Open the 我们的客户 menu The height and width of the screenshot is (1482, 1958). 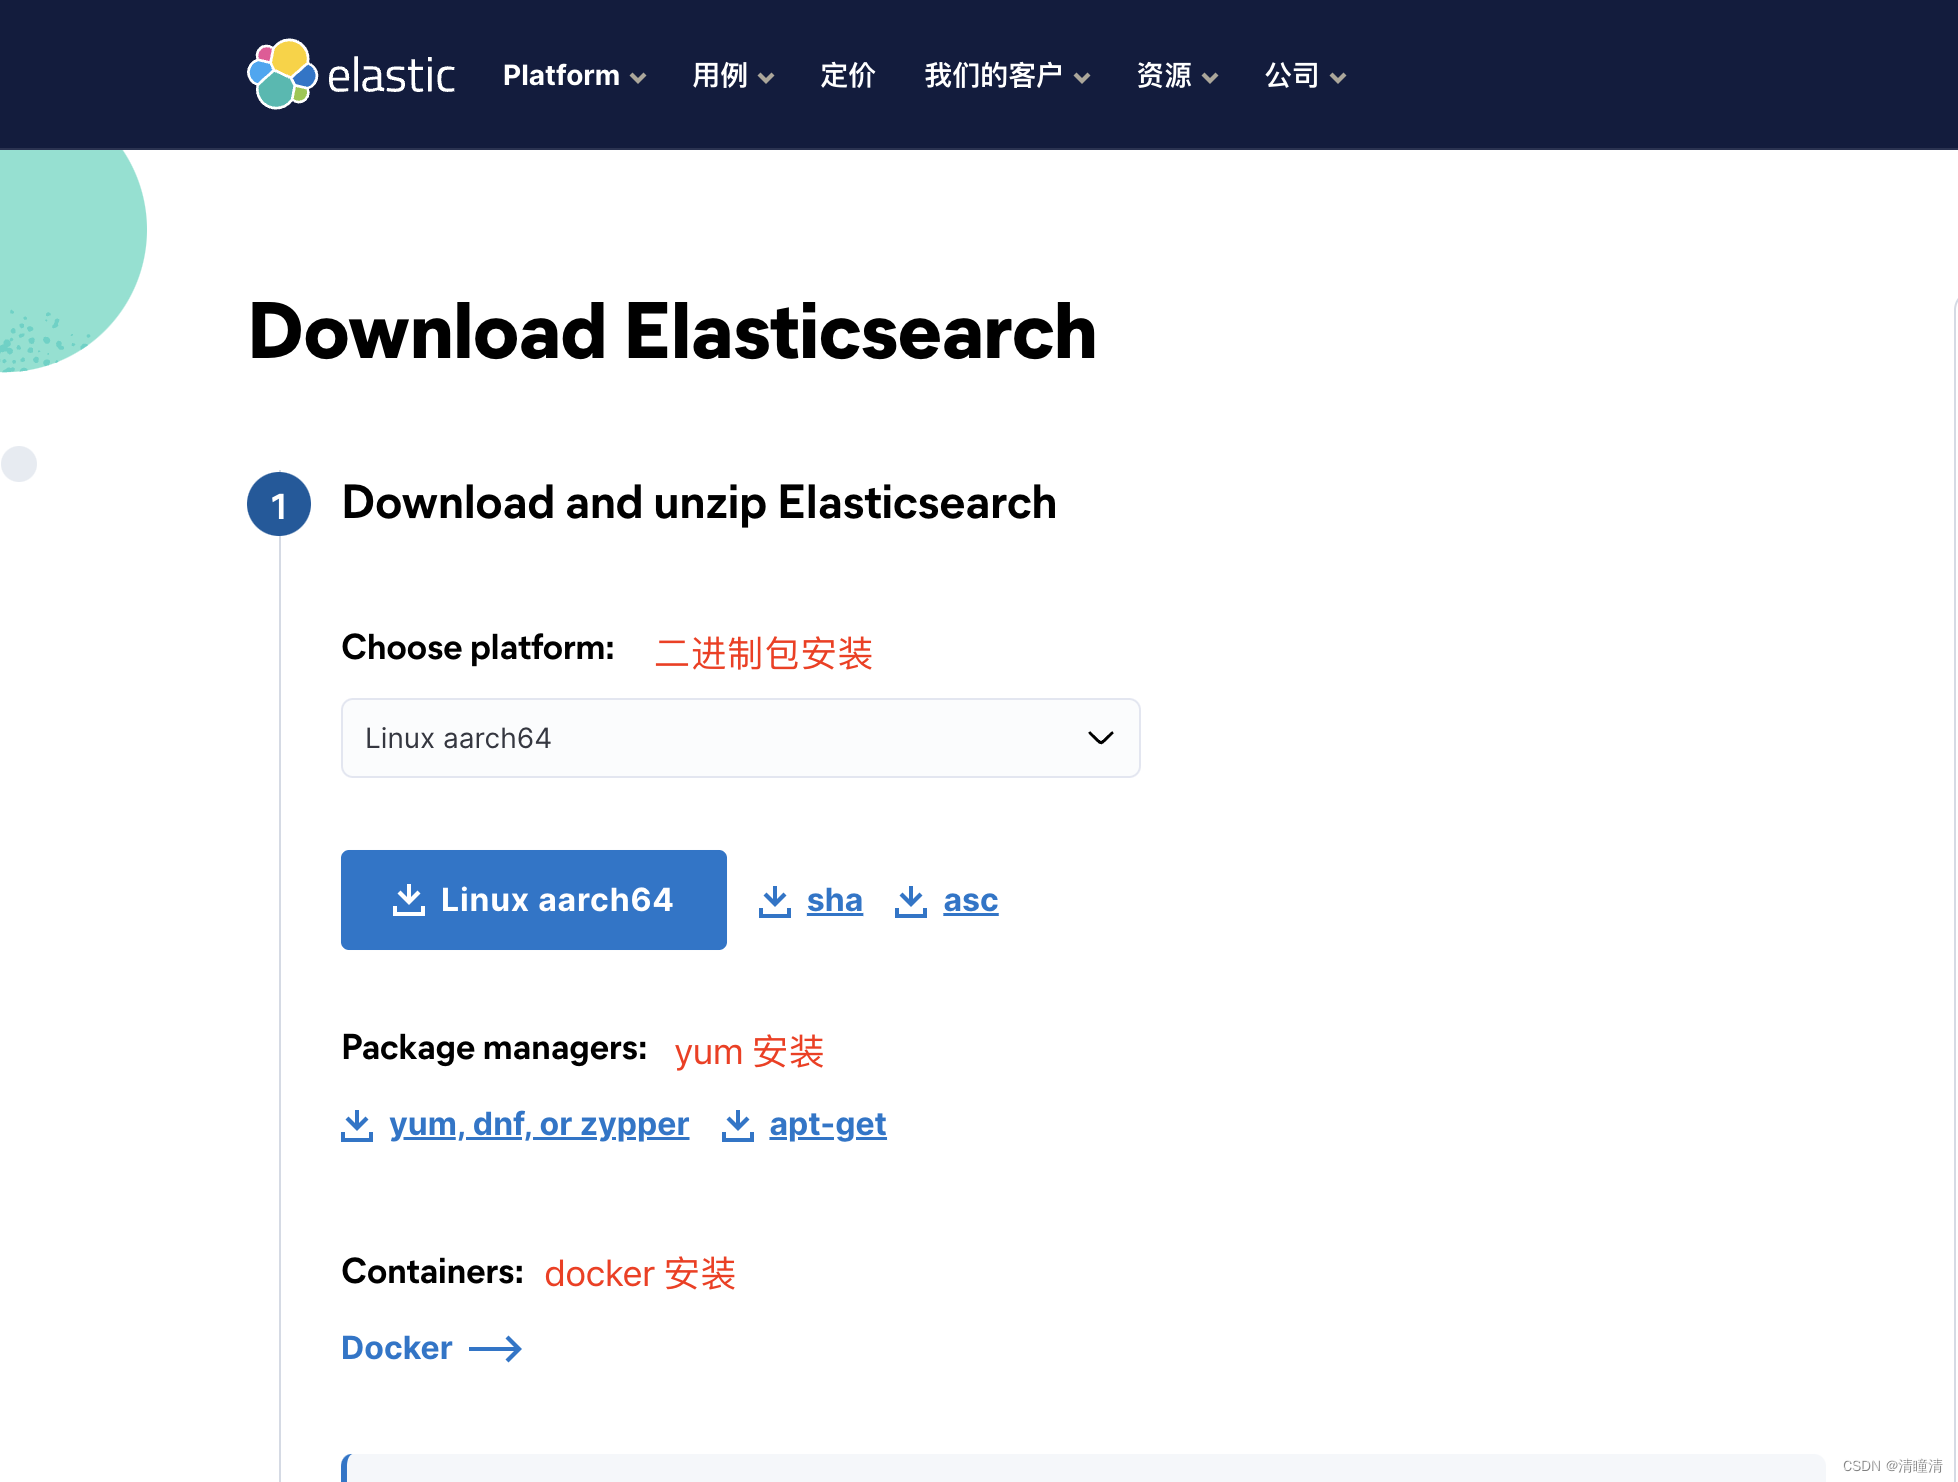1007,76
